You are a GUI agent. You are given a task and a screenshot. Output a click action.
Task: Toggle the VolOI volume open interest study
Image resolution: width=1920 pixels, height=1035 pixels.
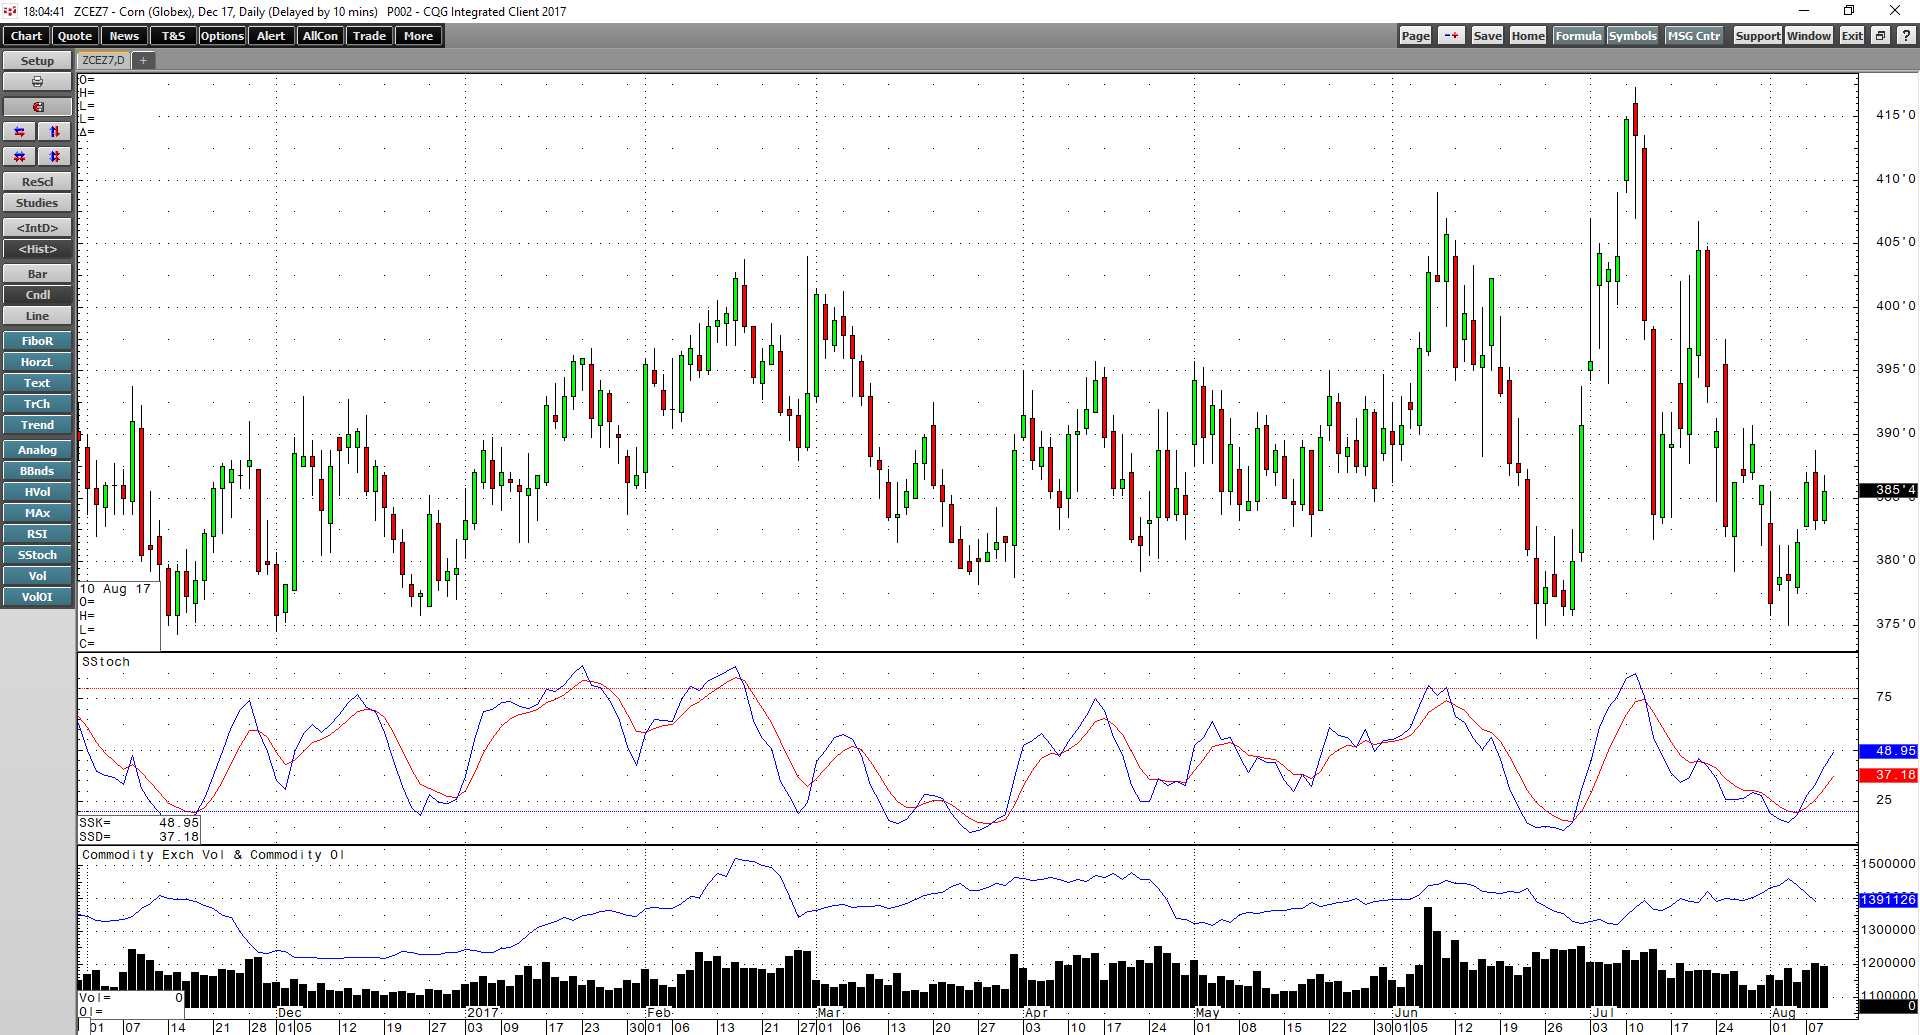tap(37, 597)
